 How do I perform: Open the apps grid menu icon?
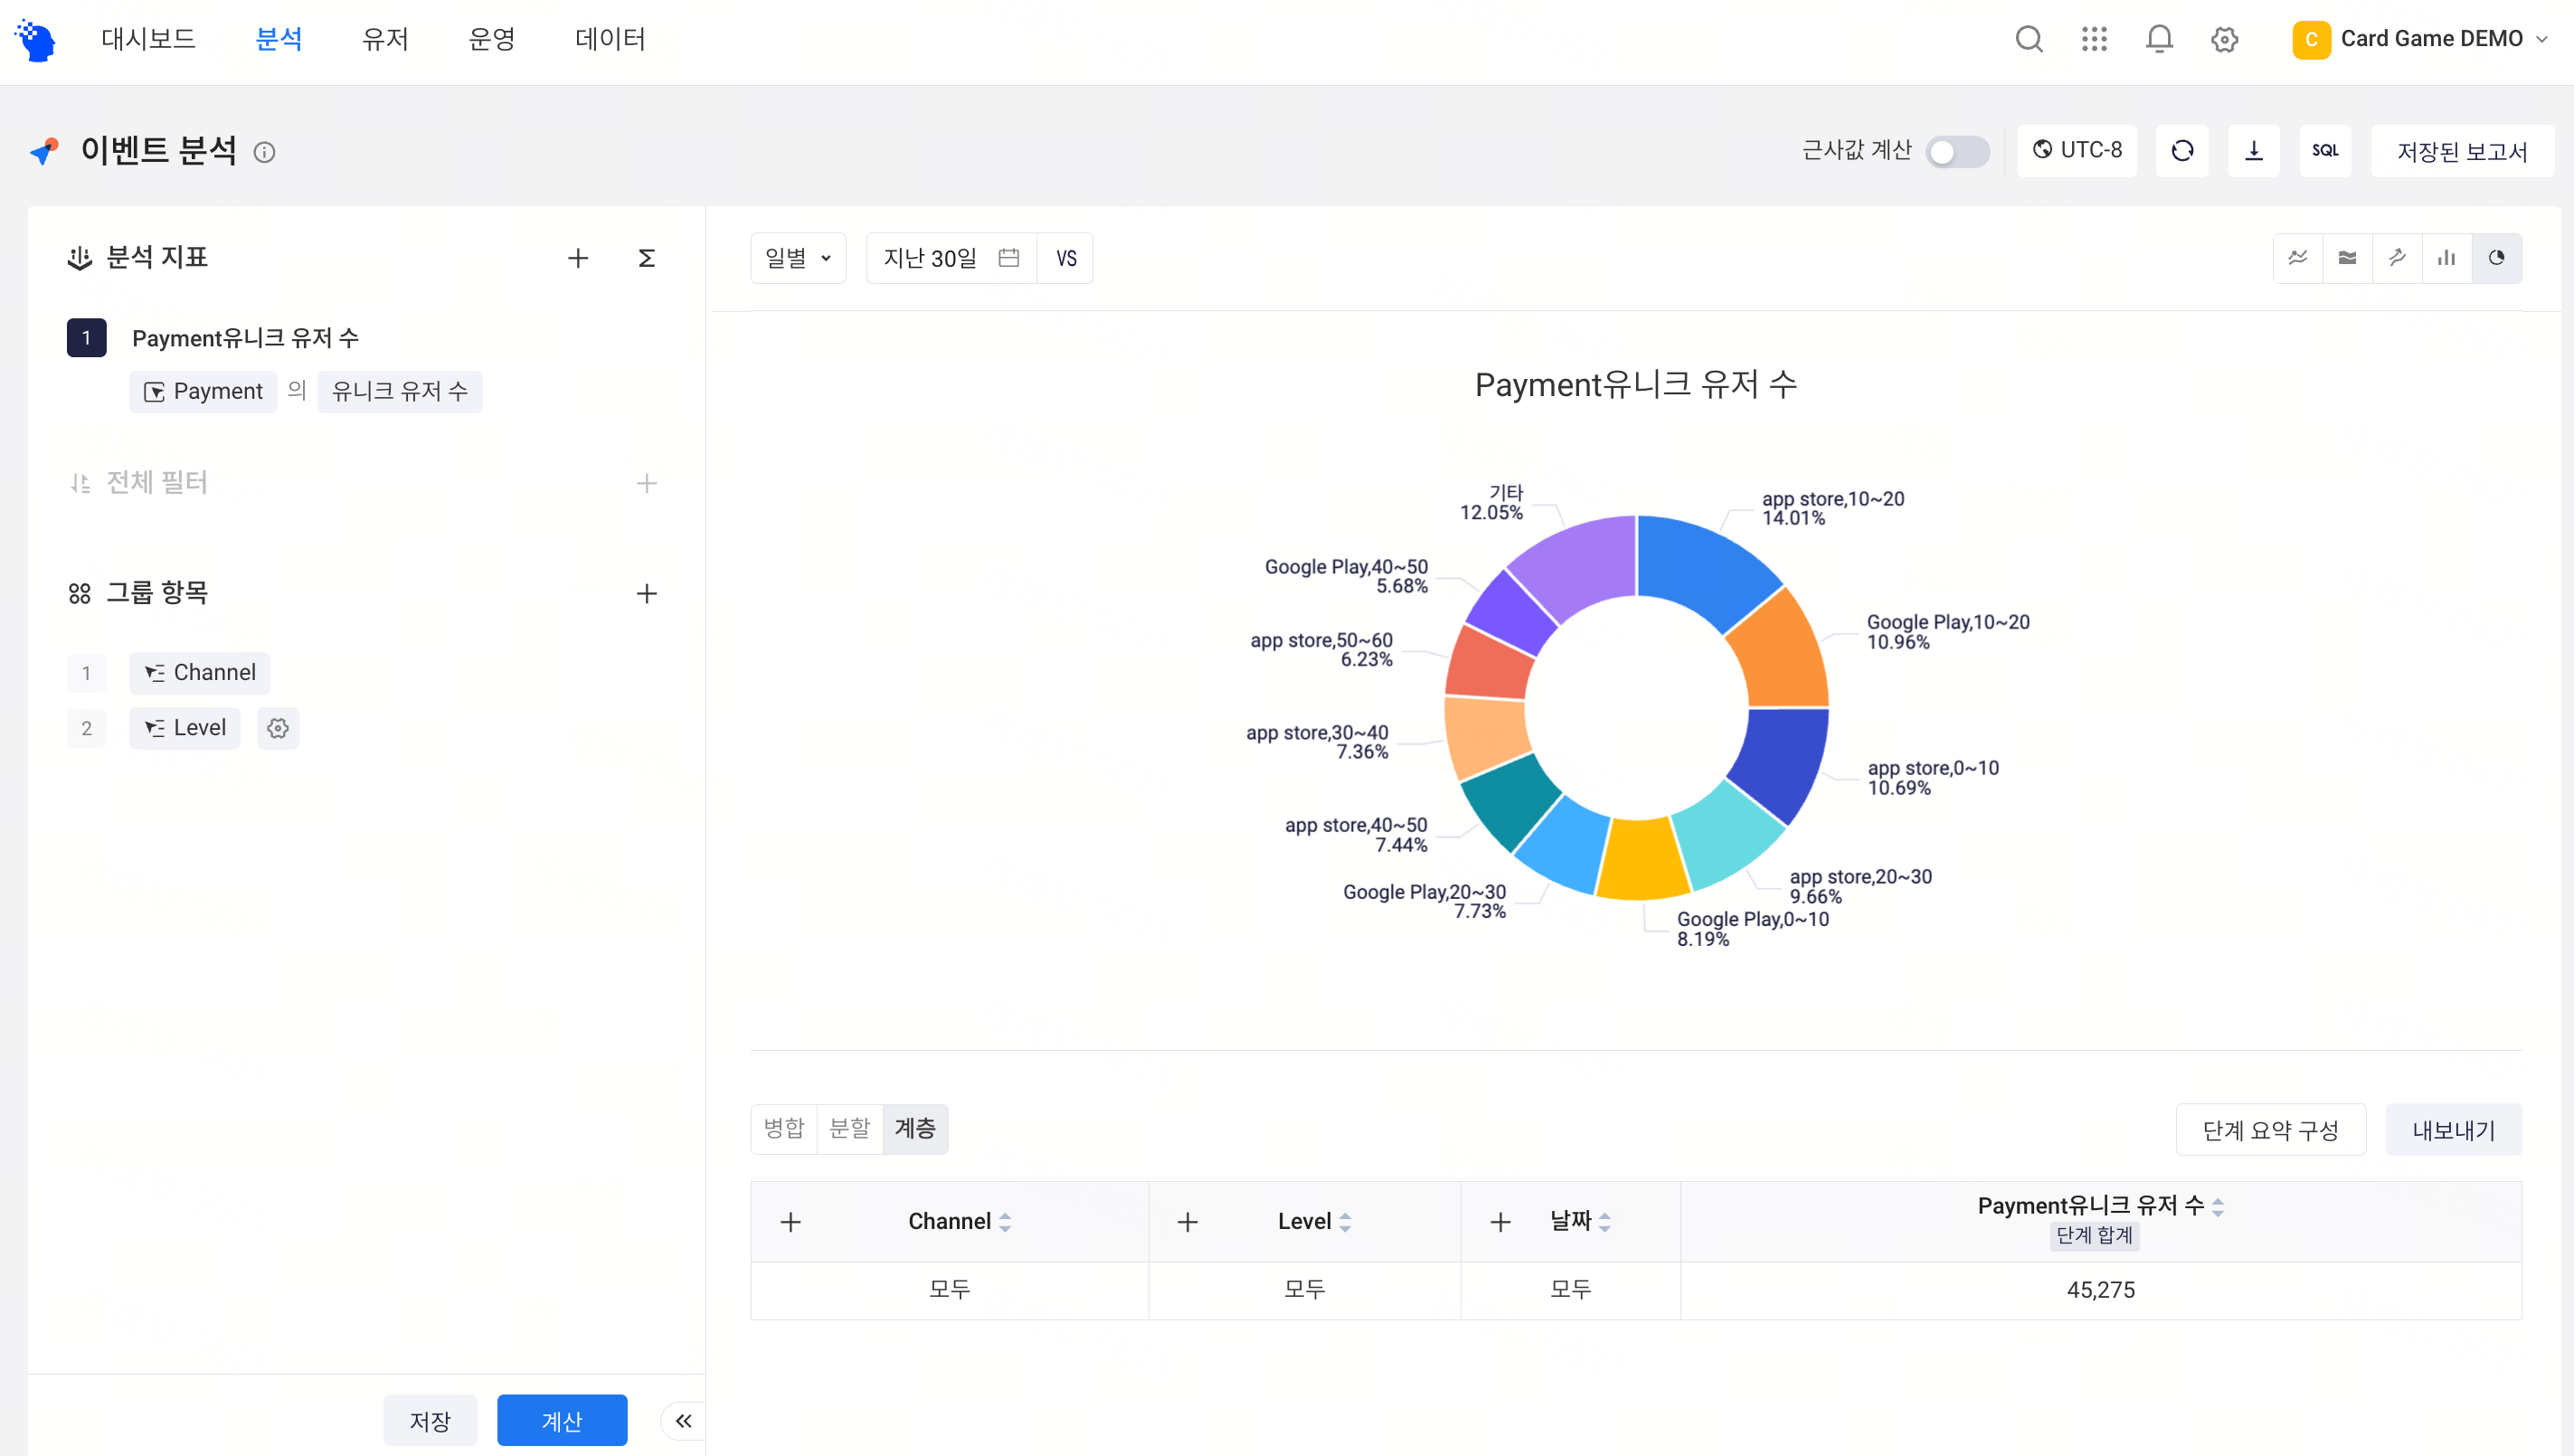(2094, 39)
